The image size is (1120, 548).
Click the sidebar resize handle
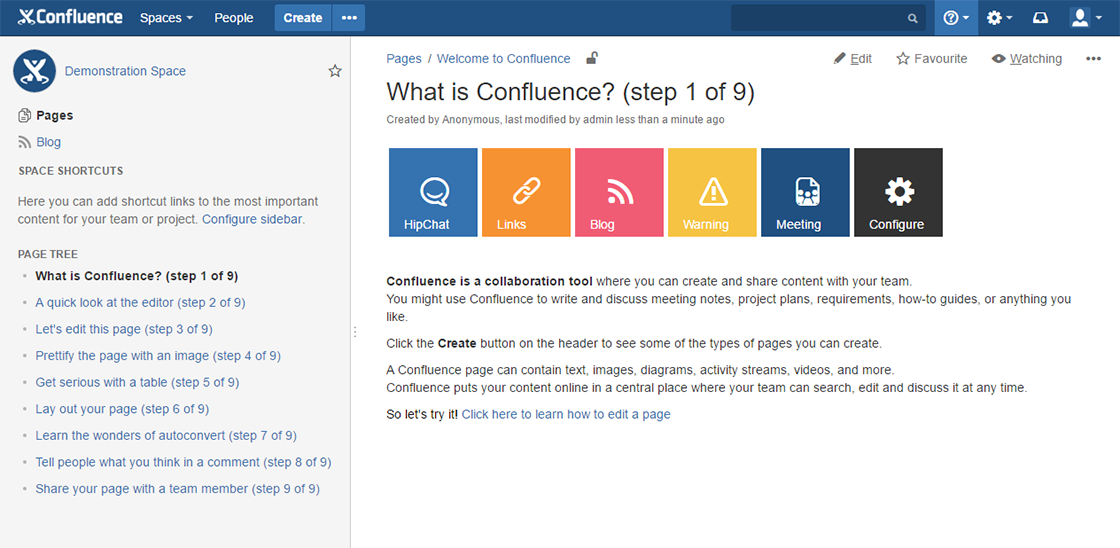coord(354,332)
